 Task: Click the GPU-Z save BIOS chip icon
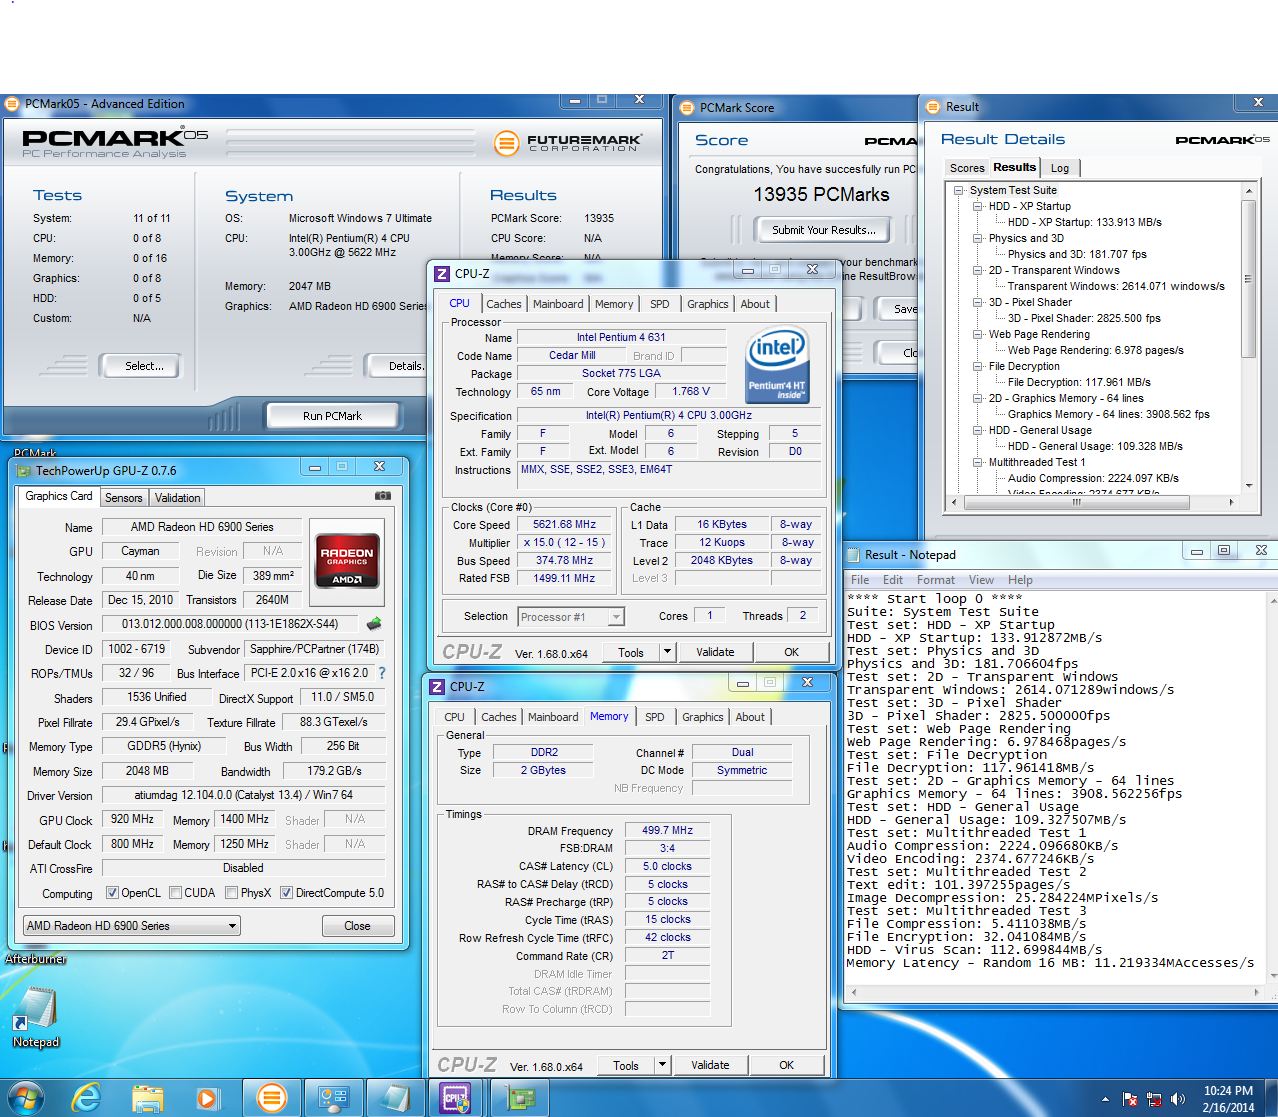(374, 624)
